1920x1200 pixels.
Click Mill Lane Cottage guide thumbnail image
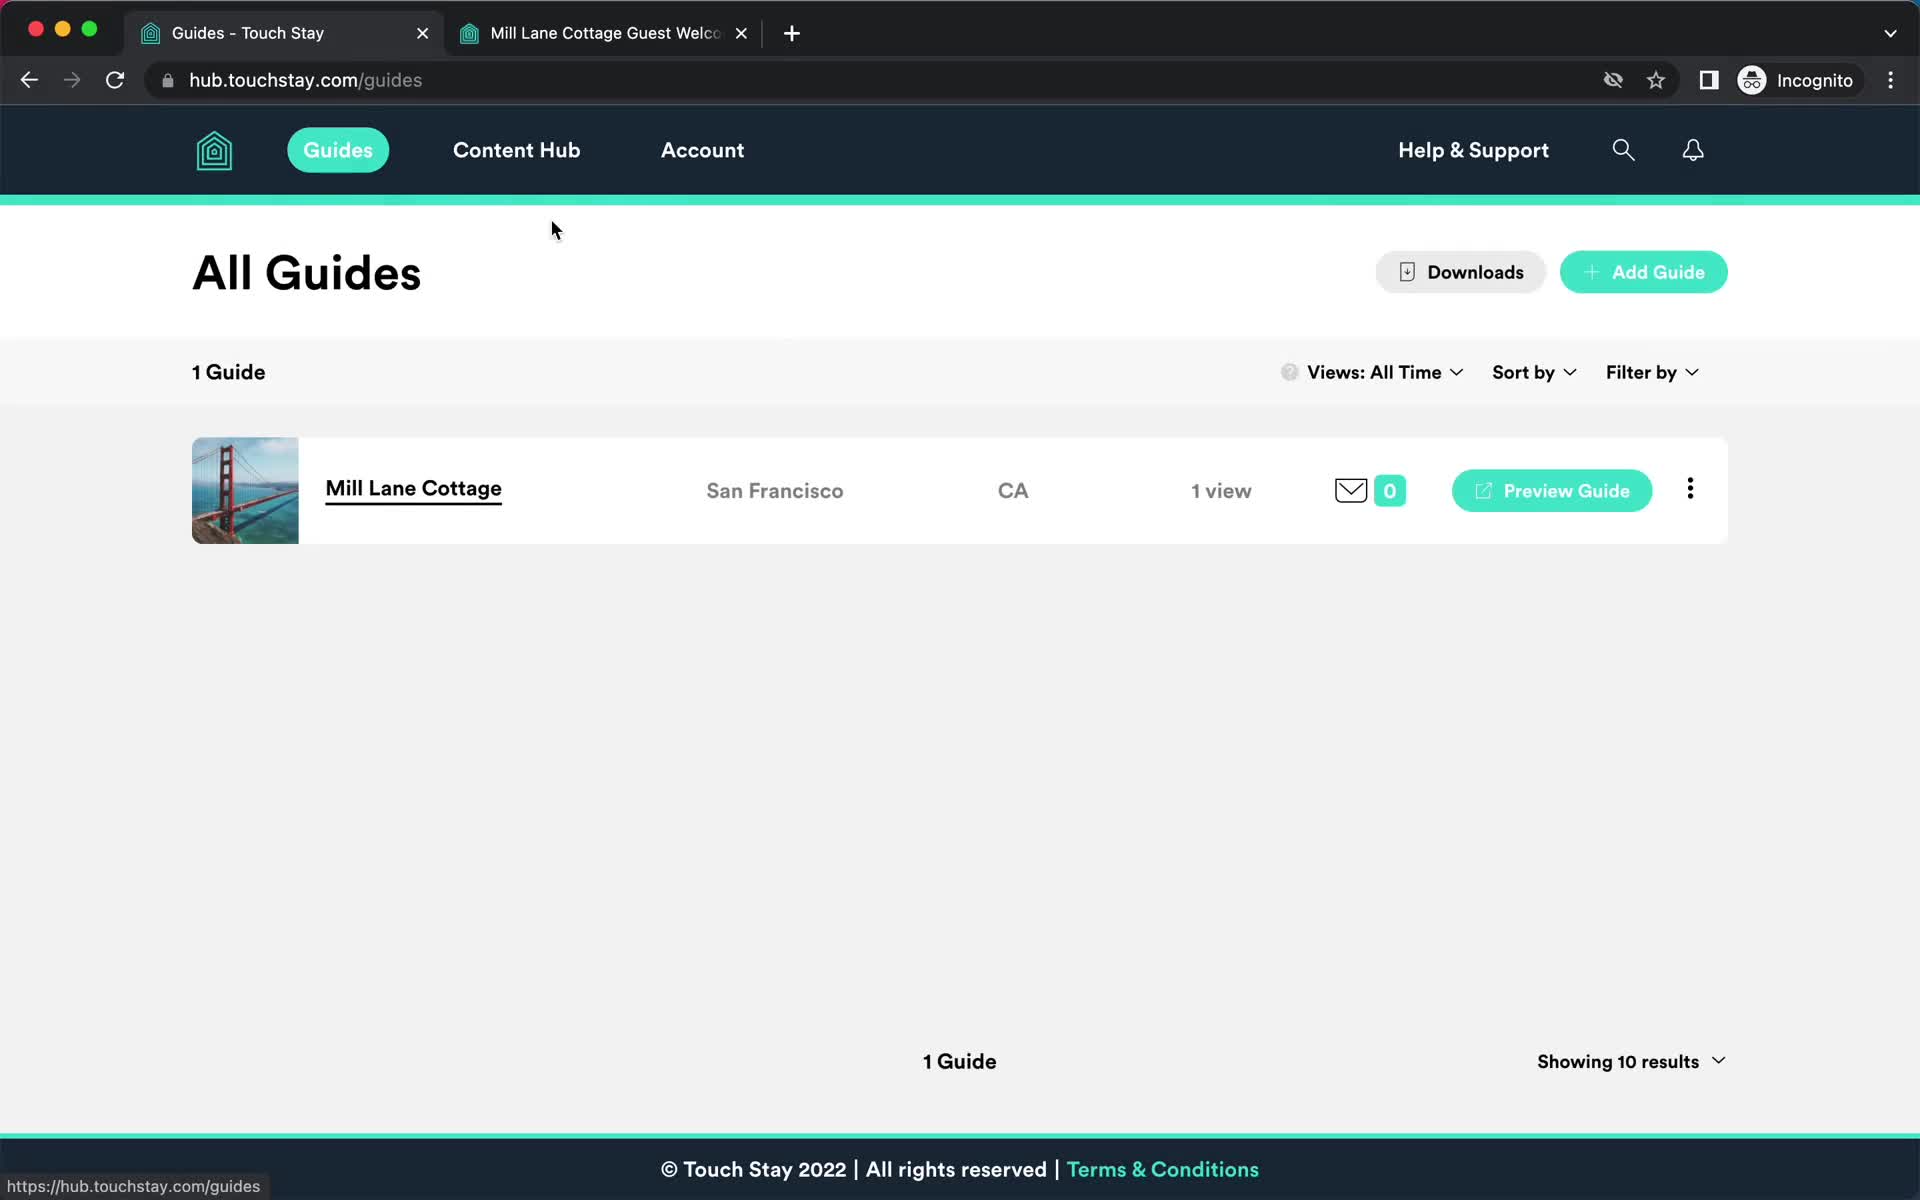245,491
